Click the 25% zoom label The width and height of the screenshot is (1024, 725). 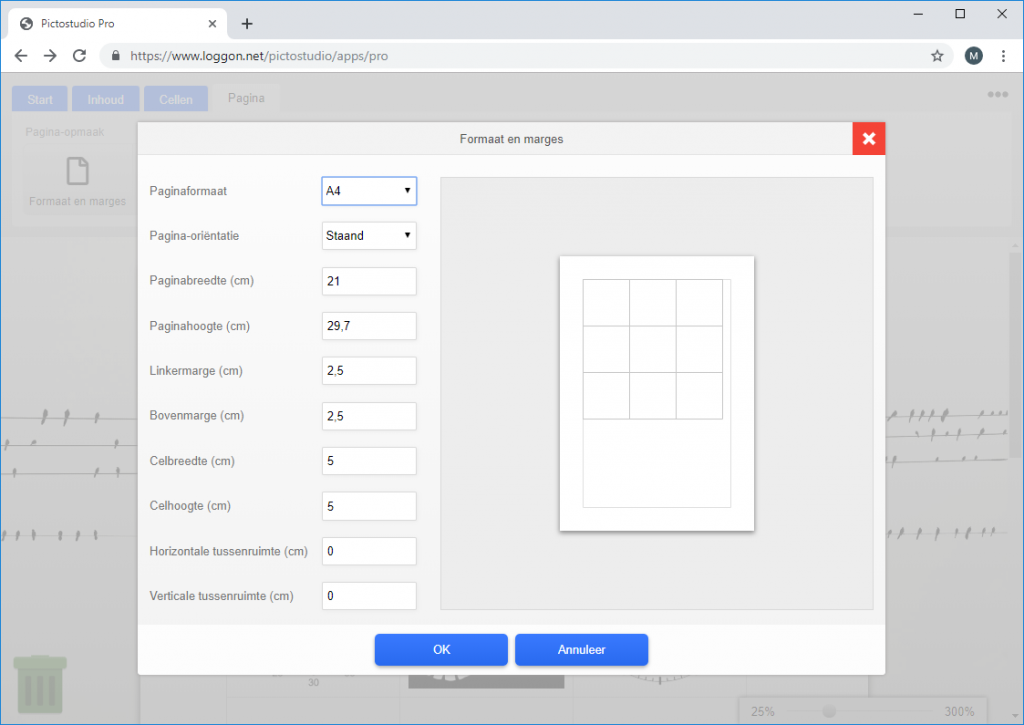[762, 711]
